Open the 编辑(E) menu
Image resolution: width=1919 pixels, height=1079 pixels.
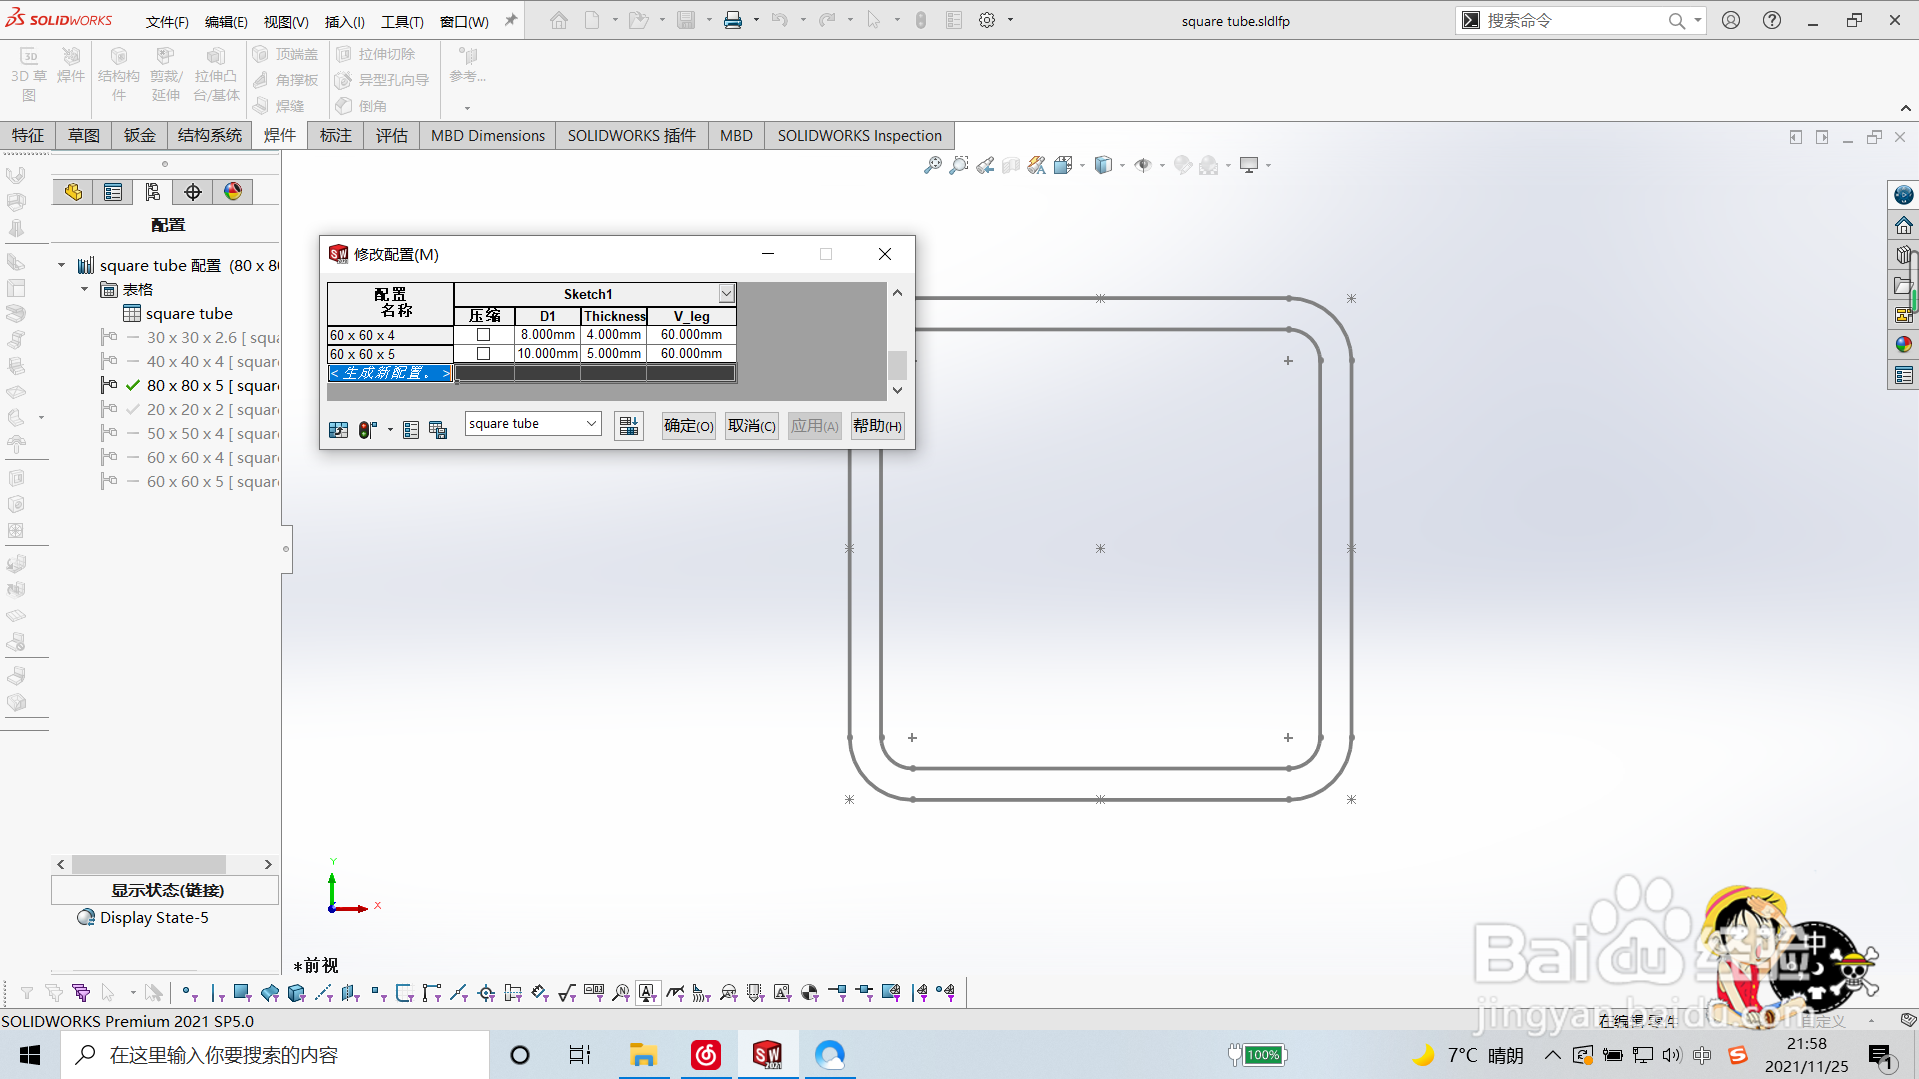click(226, 21)
